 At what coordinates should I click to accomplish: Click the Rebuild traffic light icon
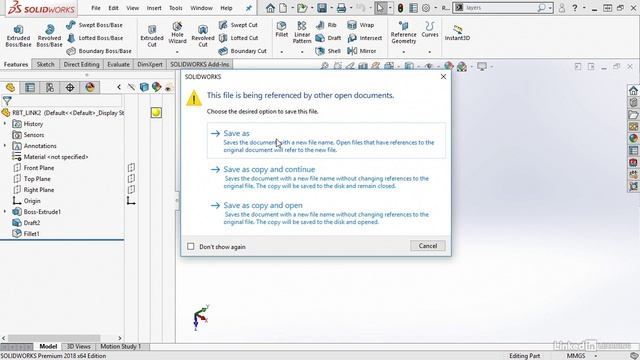click(400, 8)
